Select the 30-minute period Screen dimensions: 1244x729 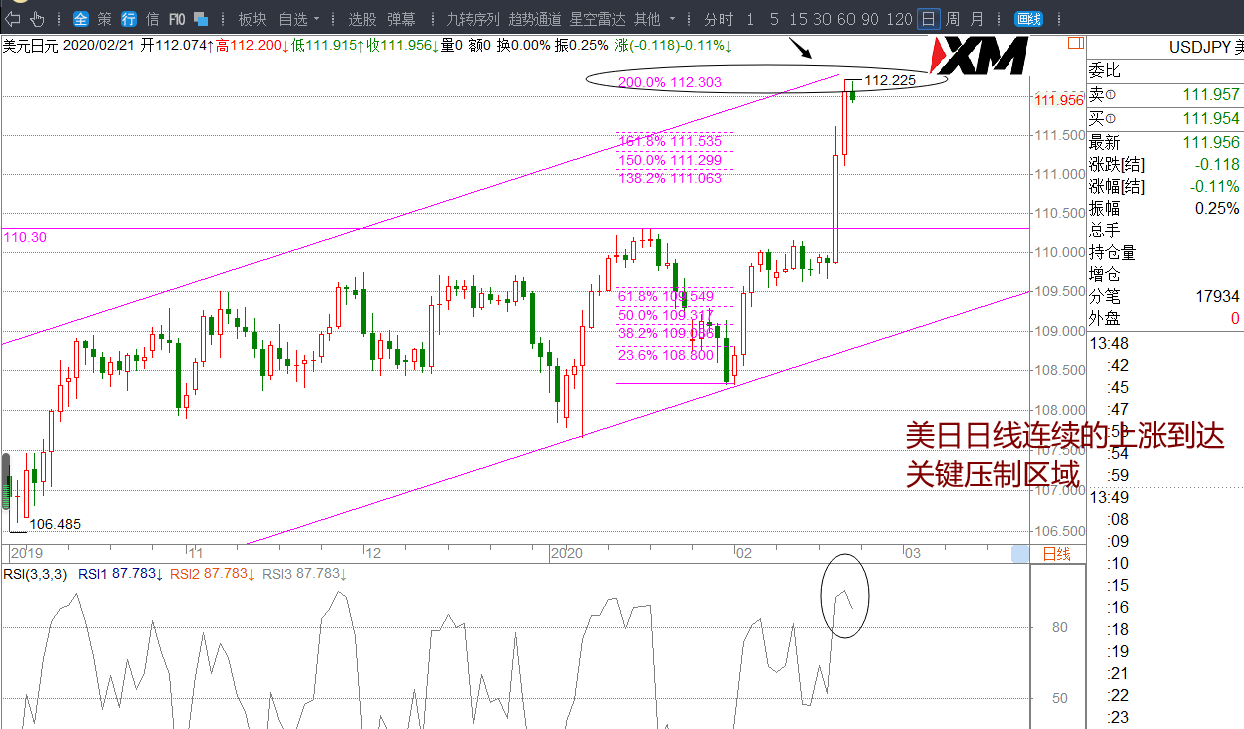coord(822,18)
